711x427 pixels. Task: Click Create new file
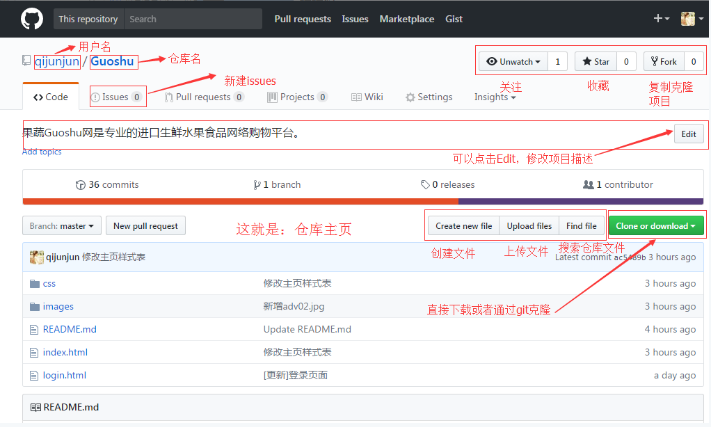tap(463, 226)
